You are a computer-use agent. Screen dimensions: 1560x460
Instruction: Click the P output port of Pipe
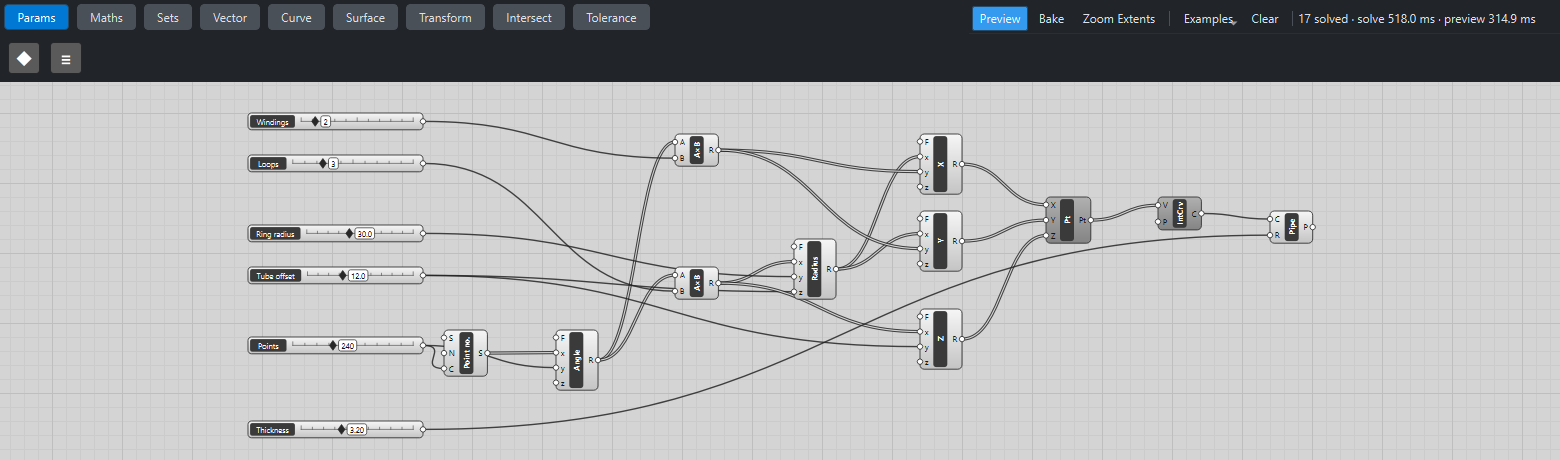[1312, 227]
